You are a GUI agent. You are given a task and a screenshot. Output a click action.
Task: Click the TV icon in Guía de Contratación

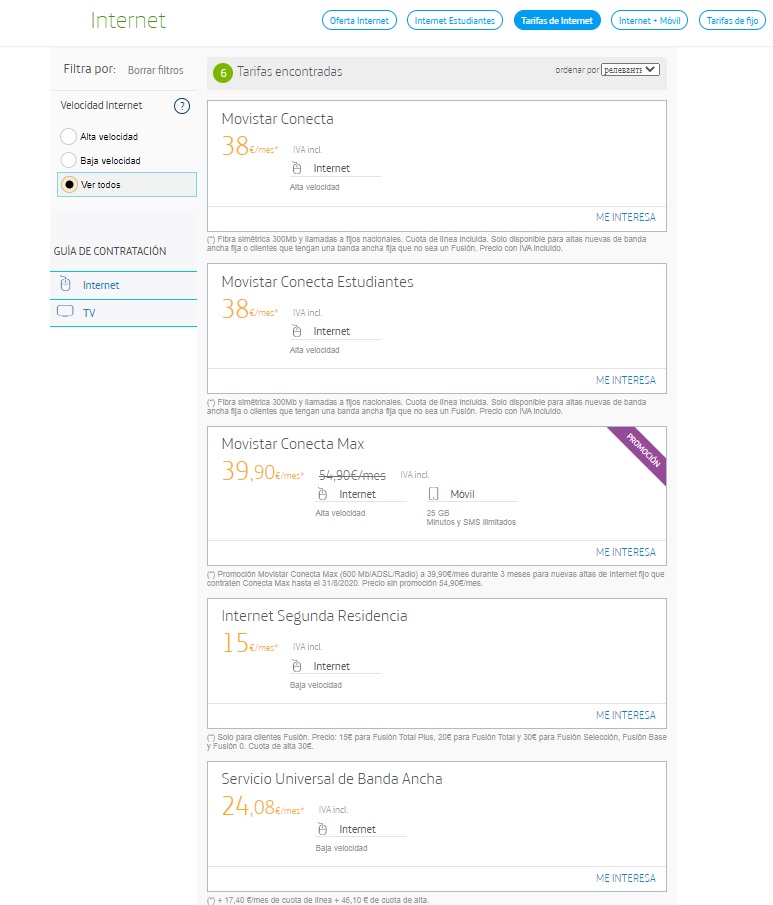pos(65,312)
